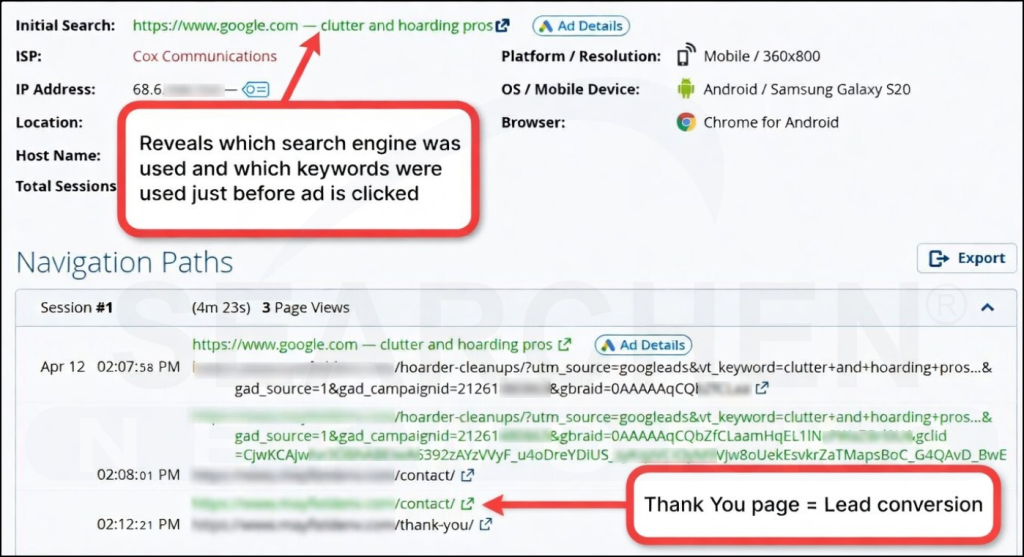Open the Cox Communications ISP link

coord(204,56)
